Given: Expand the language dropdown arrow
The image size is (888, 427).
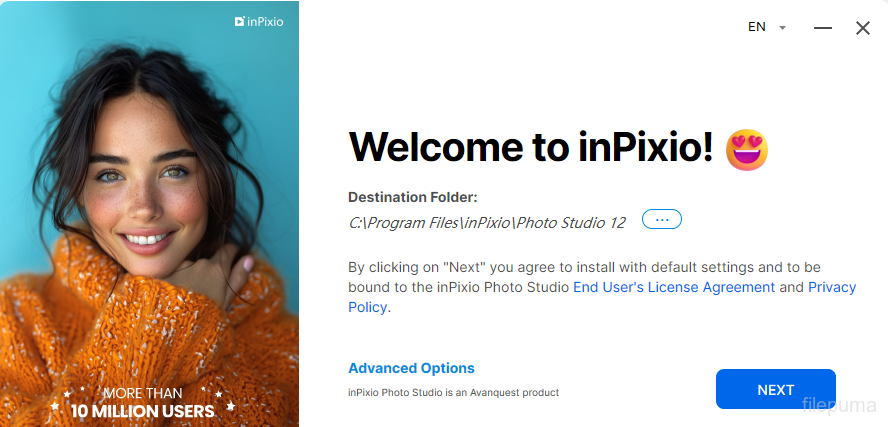Looking at the screenshot, I should [x=783, y=28].
